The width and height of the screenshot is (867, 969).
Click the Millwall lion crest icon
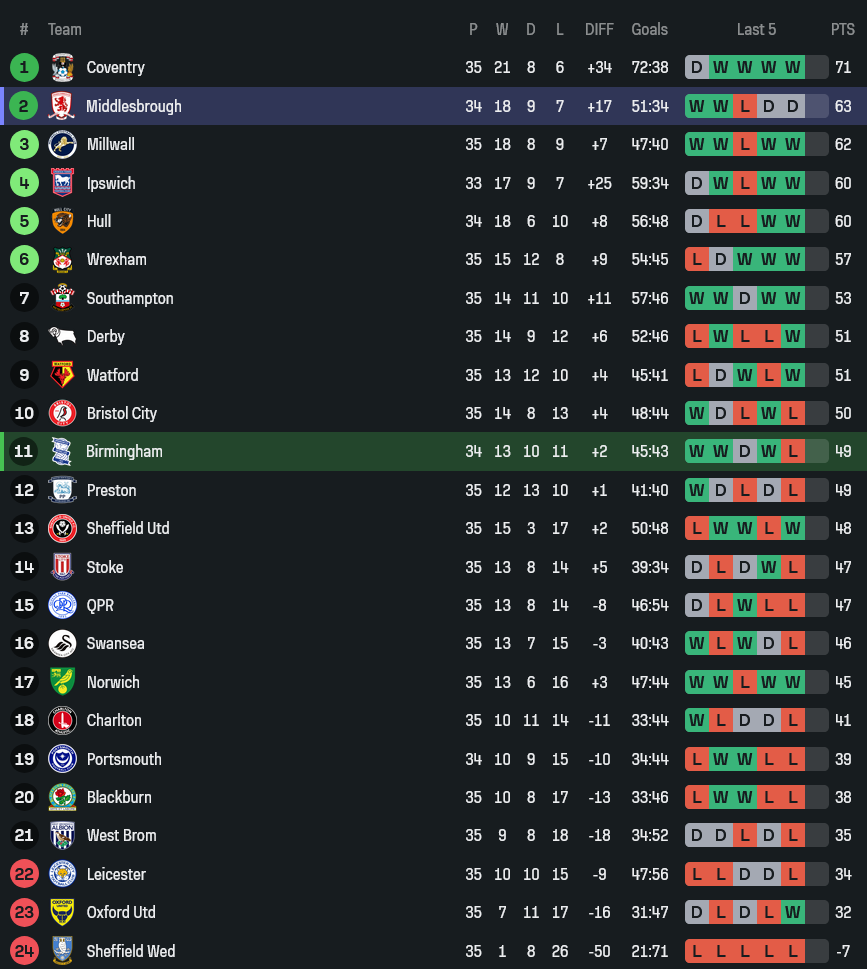(62, 144)
